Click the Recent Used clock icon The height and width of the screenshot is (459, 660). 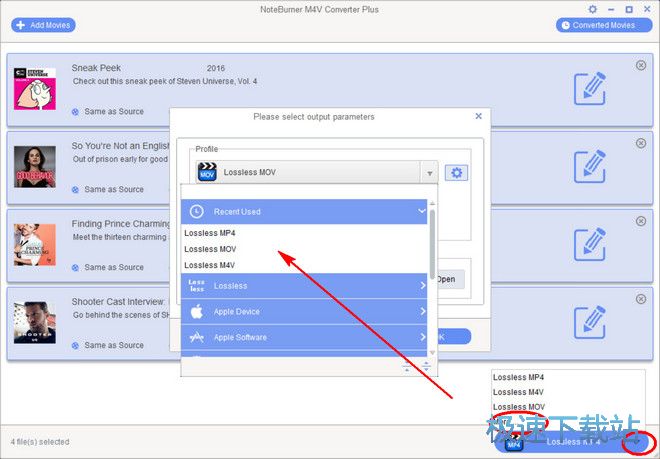[197, 211]
